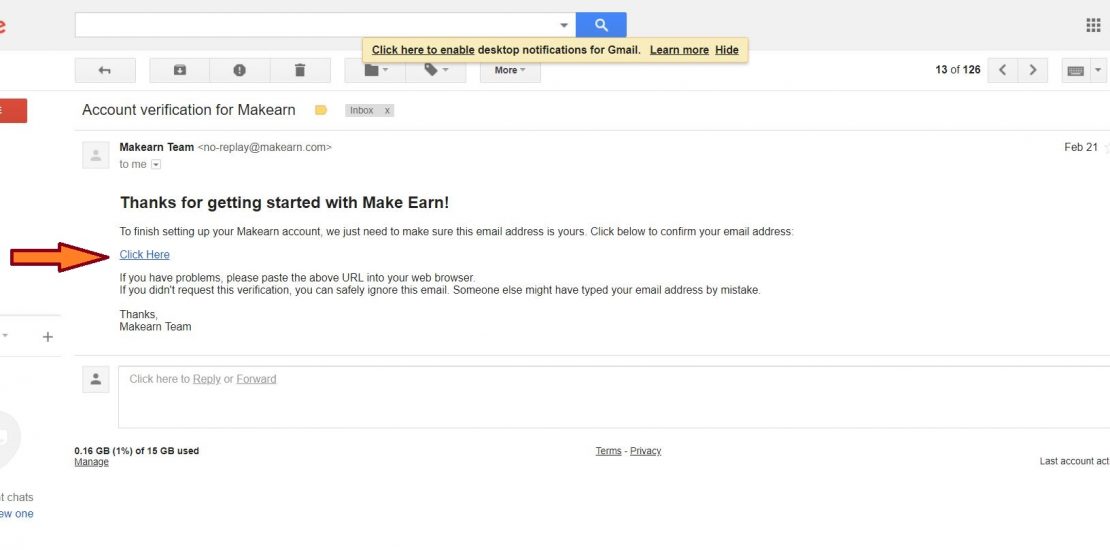Click the 'Click Here' verification link

145,254
